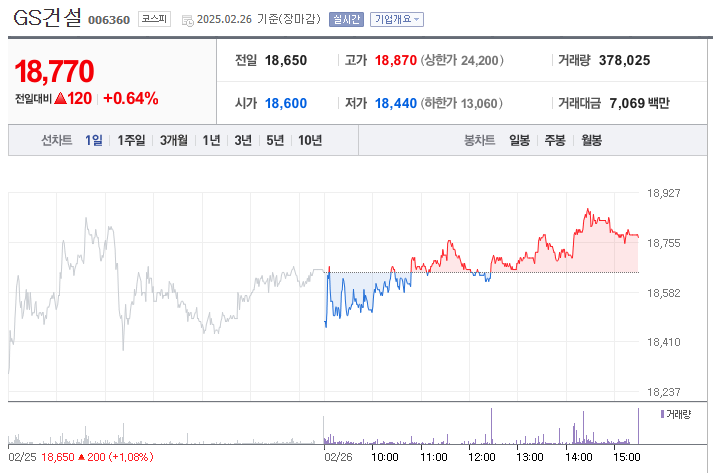Click the upper limit text 상한가 24,200
Viewport: 713px width, 473px height.
click(x=462, y=60)
